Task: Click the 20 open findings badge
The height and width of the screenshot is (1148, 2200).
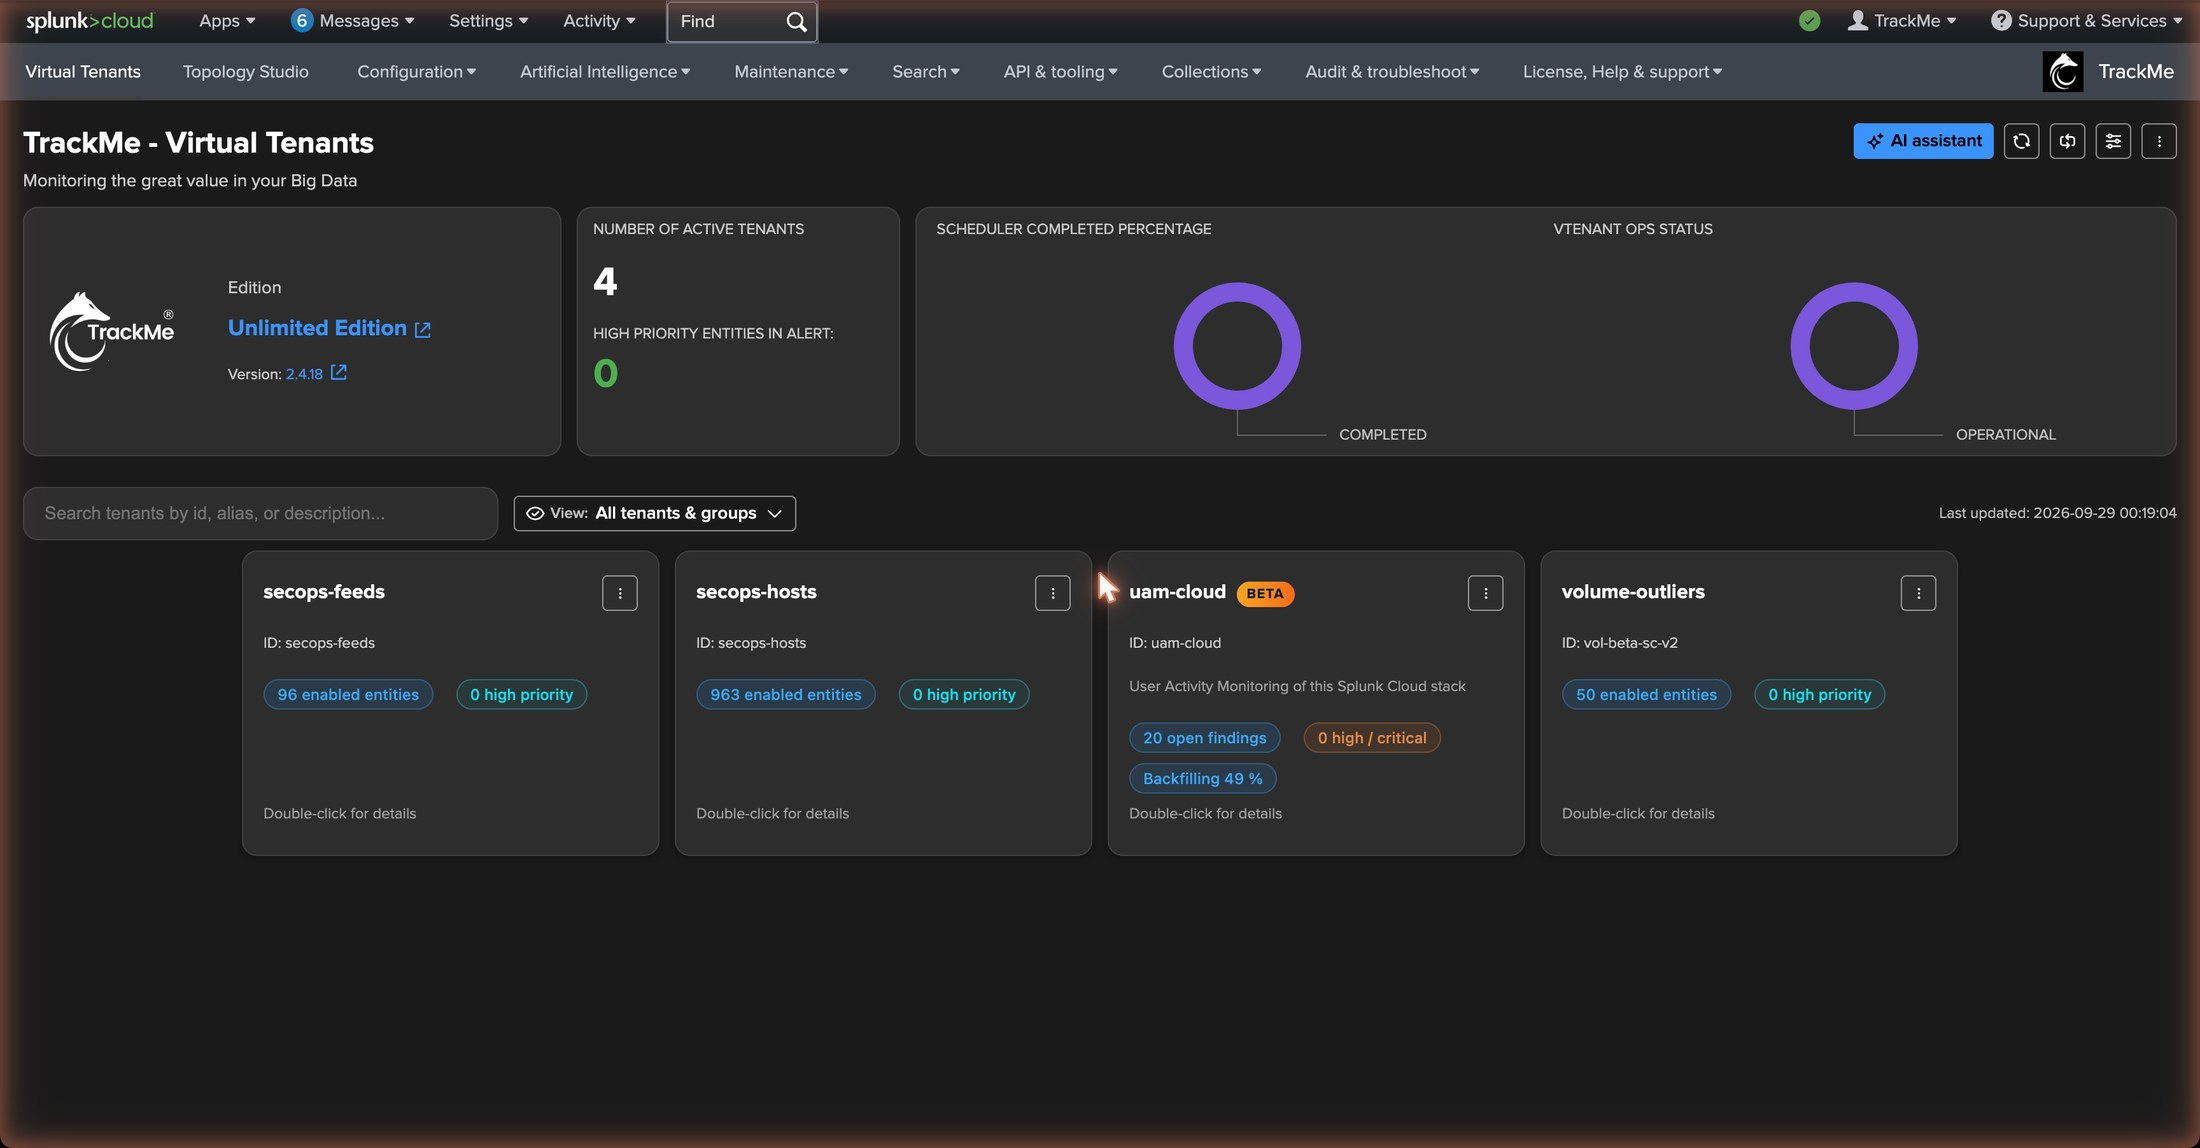Action: coord(1205,738)
